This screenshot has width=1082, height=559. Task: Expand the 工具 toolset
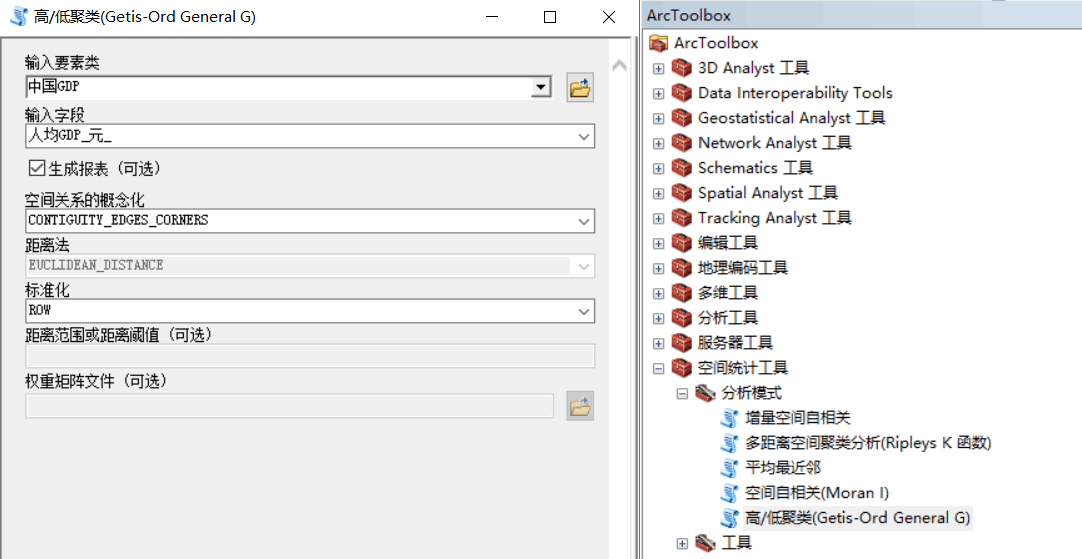click(682, 543)
